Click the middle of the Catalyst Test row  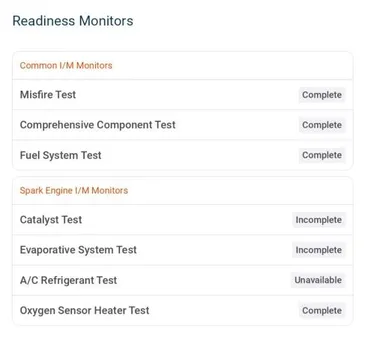pos(183,220)
